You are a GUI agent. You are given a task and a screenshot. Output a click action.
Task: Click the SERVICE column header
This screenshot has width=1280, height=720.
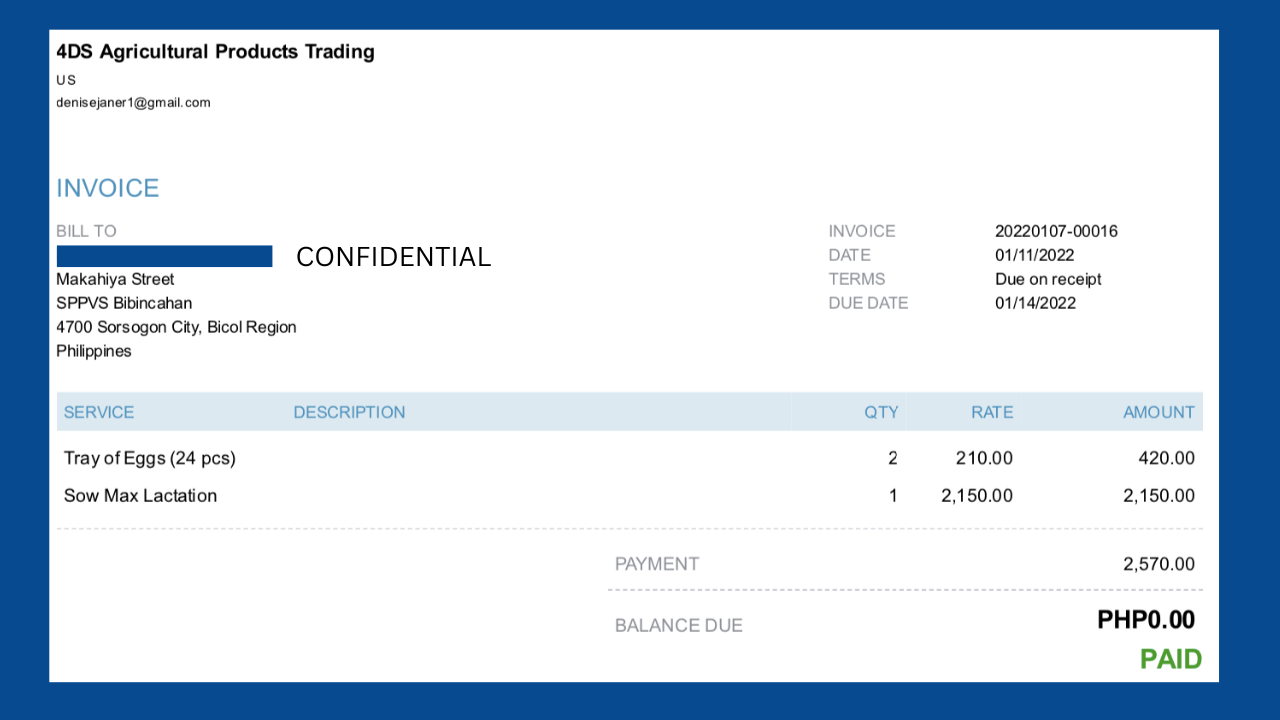(x=99, y=412)
